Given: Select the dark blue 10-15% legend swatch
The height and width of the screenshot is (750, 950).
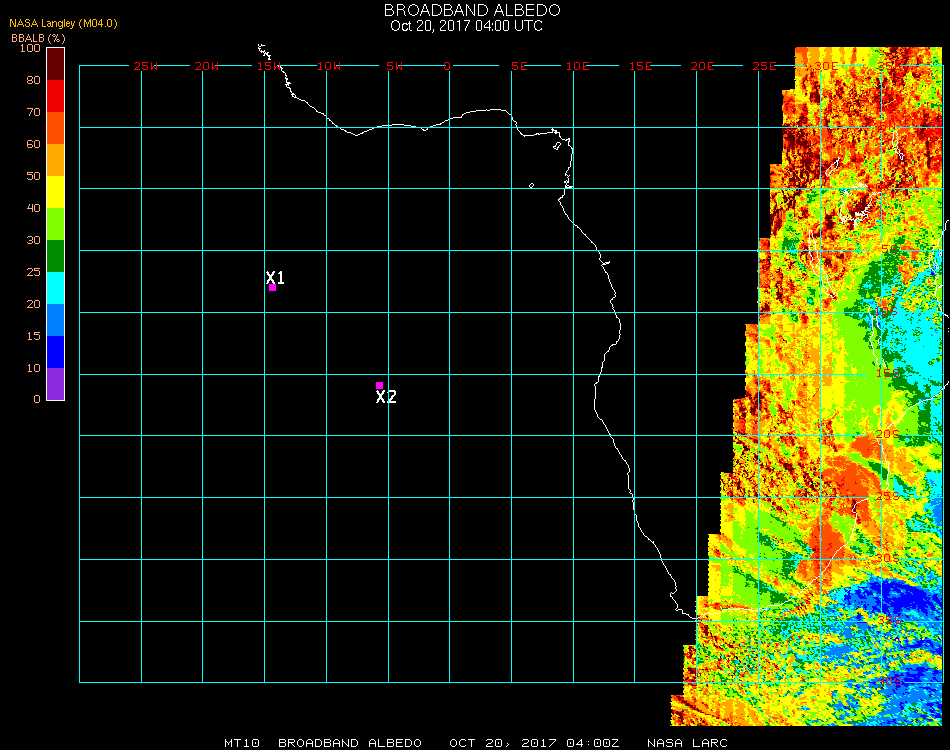Looking at the screenshot, I should click(x=55, y=352).
